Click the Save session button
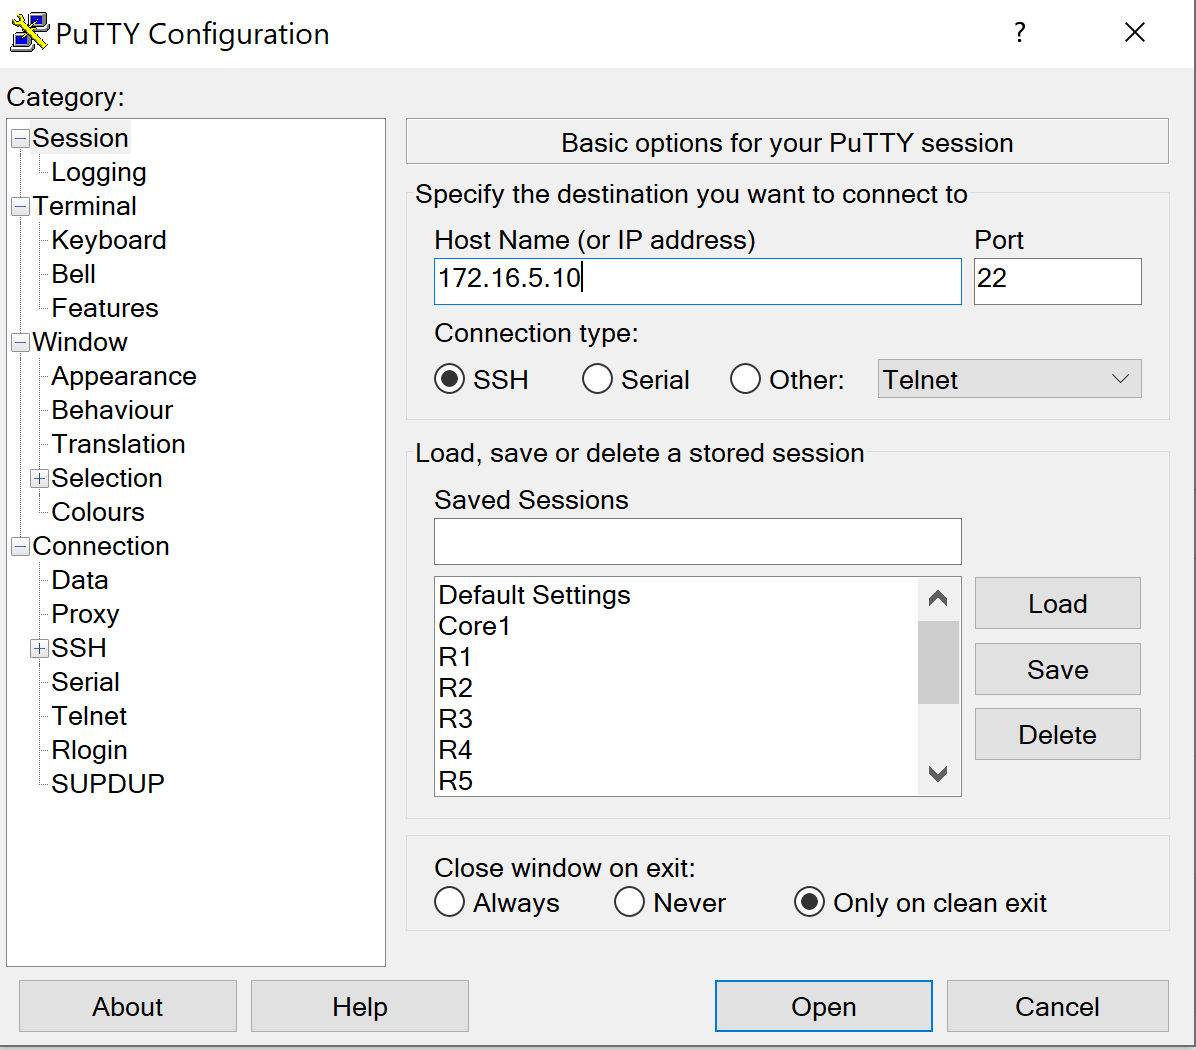 tap(1057, 669)
